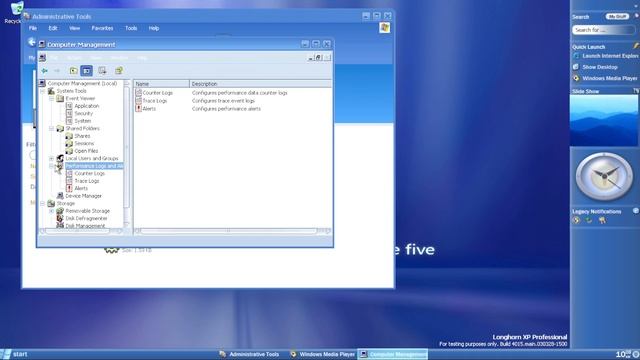Click the My Stuff button in sidebar
This screenshot has width=640, height=360.
(x=617, y=17)
